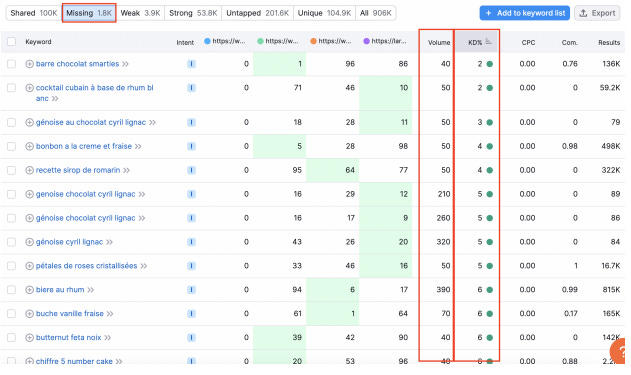Viewport: 631px width, 375px height.
Task: Expand arrows after buche vanille fraise
Action: (110, 314)
